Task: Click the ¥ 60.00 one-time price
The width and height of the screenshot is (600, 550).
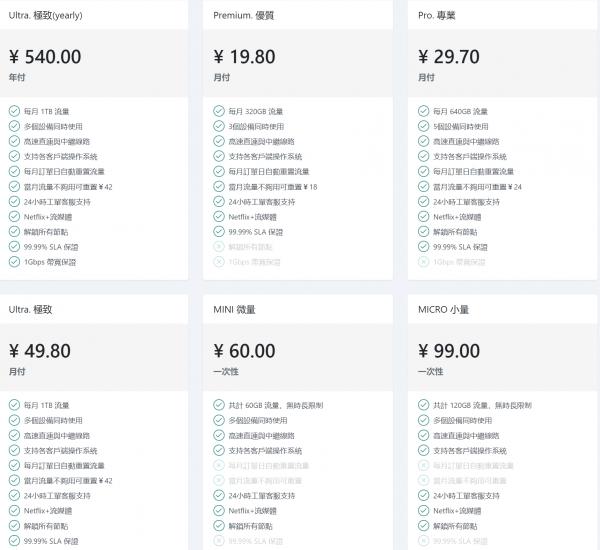Action: pyautogui.click(x=245, y=350)
